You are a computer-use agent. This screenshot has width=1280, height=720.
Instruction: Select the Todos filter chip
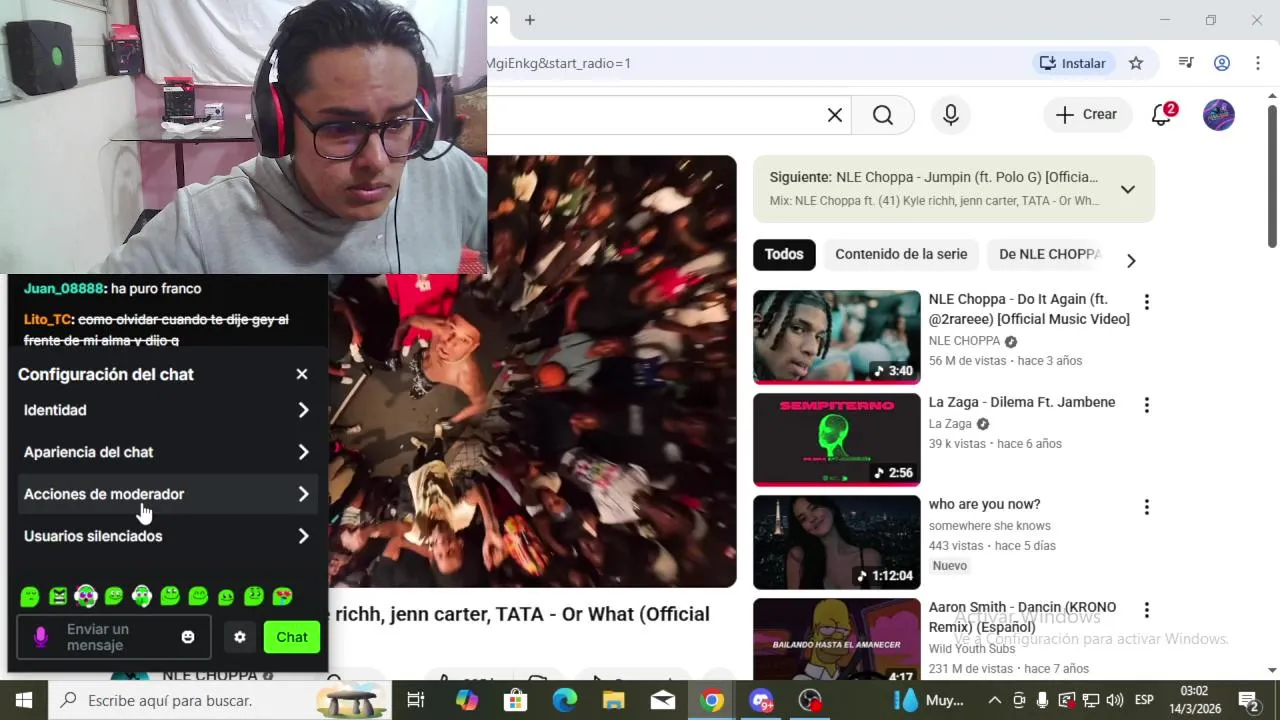(x=784, y=254)
